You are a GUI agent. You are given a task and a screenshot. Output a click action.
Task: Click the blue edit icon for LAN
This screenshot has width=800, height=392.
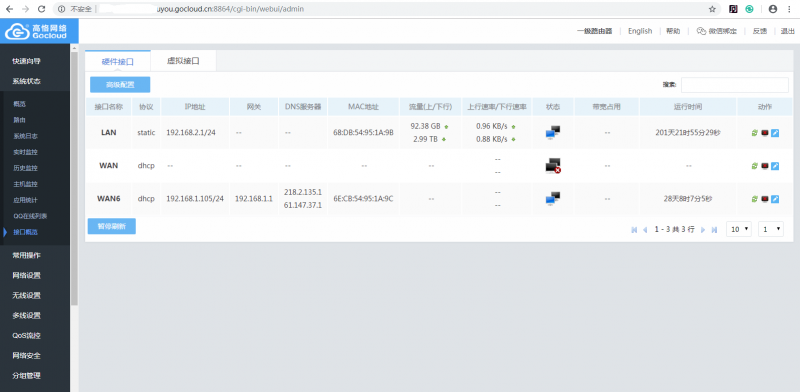pyautogui.click(x=775, y=133)
